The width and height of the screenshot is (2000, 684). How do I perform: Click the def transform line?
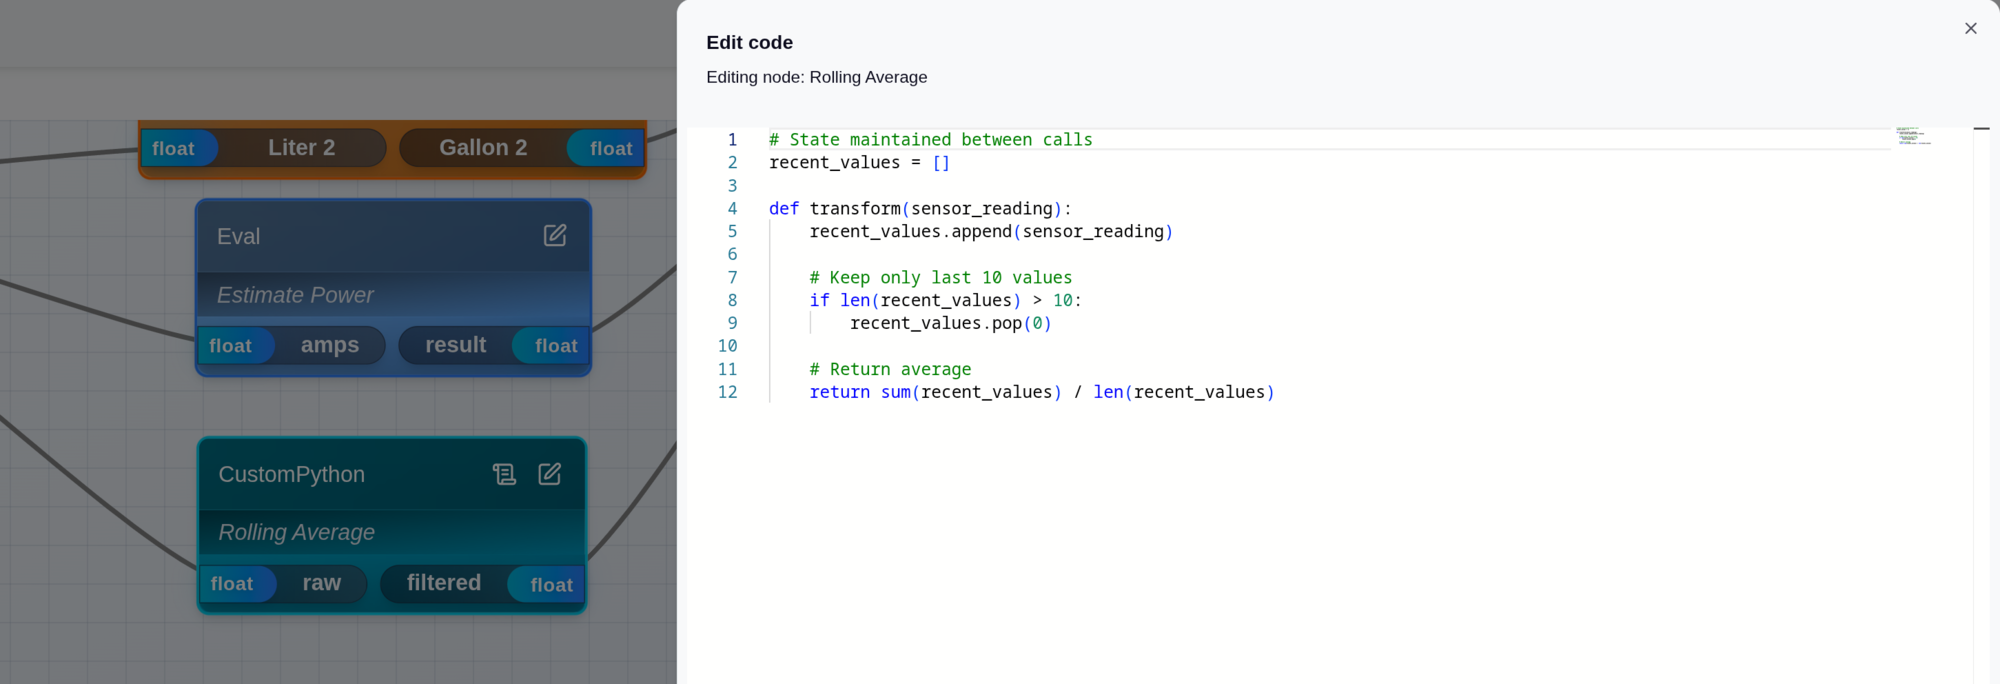pos(920,209)
